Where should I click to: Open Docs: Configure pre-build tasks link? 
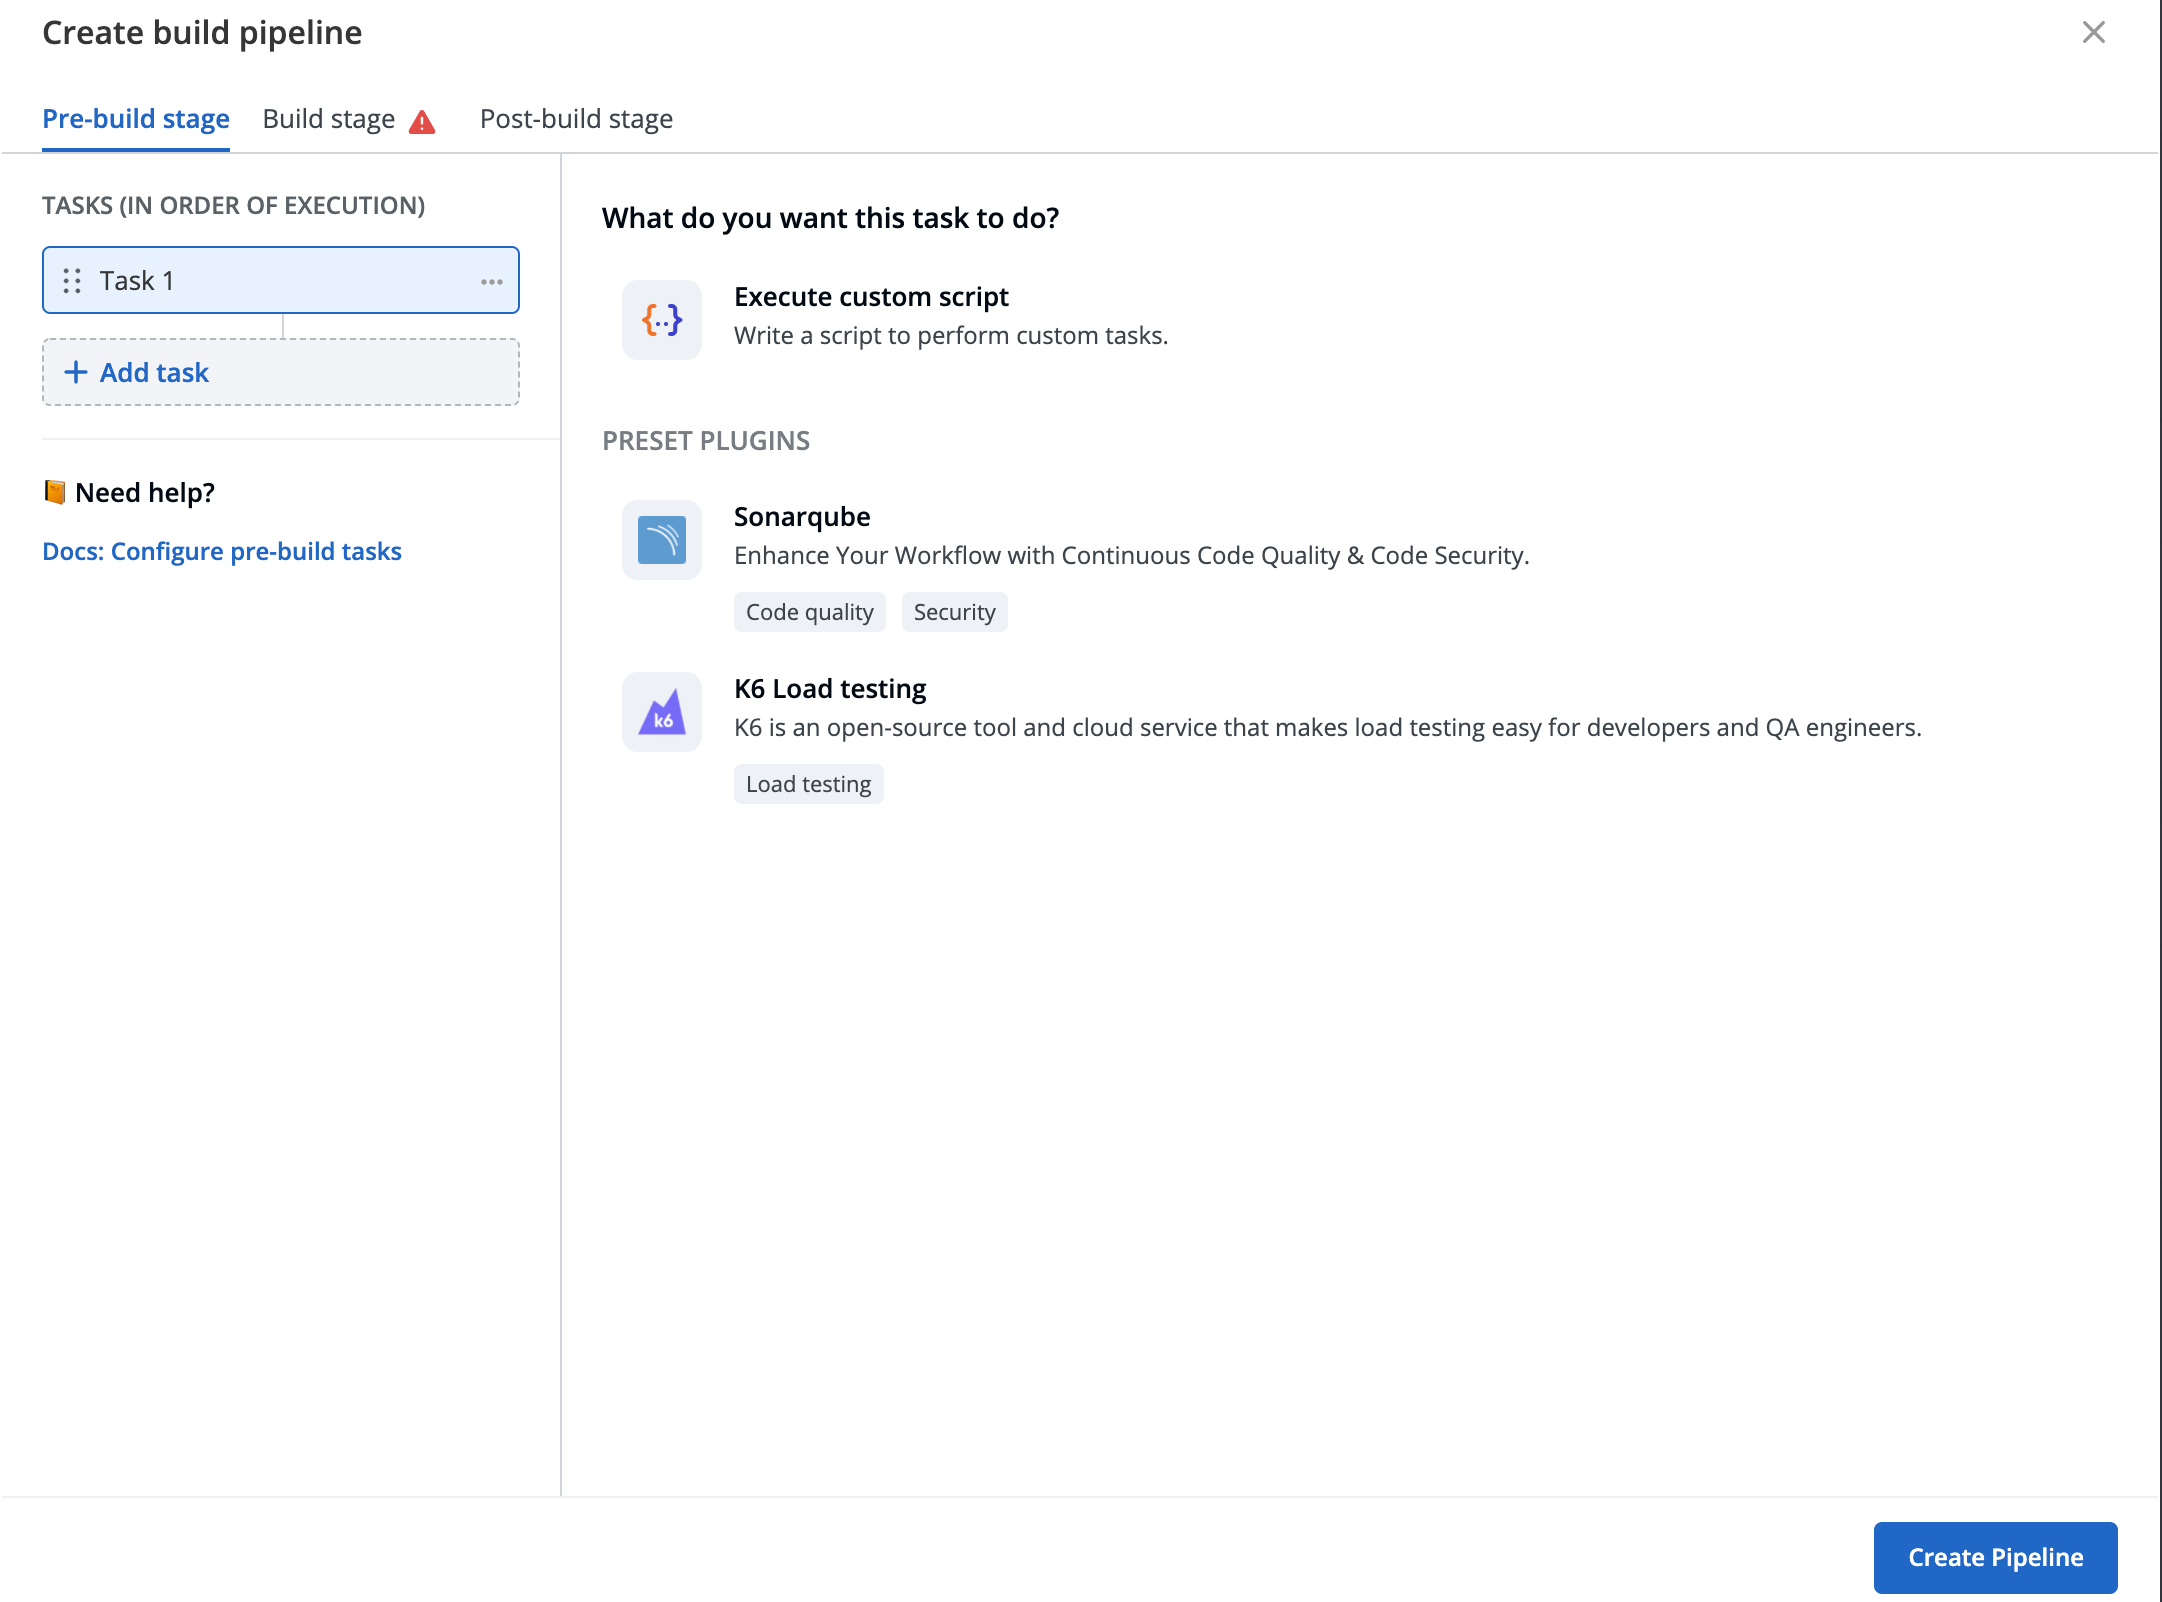coord(222,552)
